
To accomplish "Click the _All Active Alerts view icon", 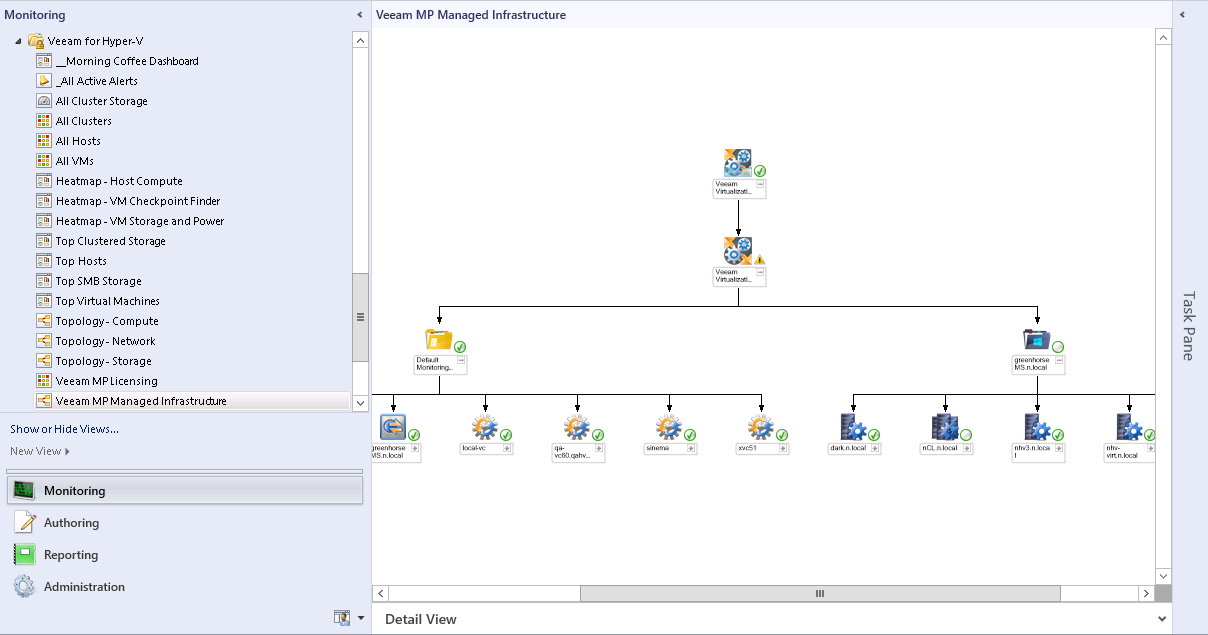I will (x=44, y=81).
